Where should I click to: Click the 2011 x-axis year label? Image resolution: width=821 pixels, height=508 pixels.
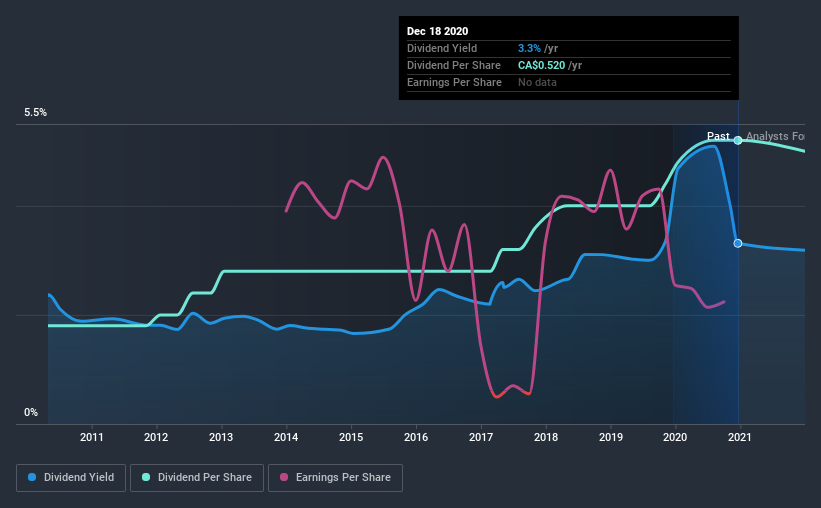(x=92, y=437)
